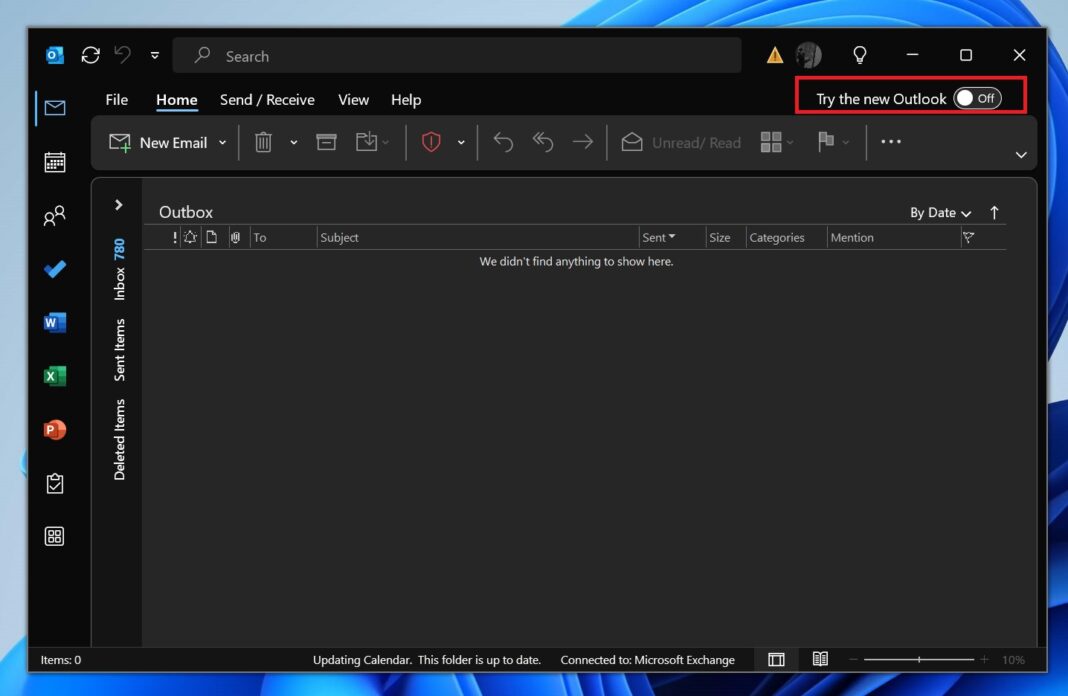Launch Word from the left sidebar
Image resolution: width=1068 pixels, height=696 pixels.
click(x=56, y=322)
